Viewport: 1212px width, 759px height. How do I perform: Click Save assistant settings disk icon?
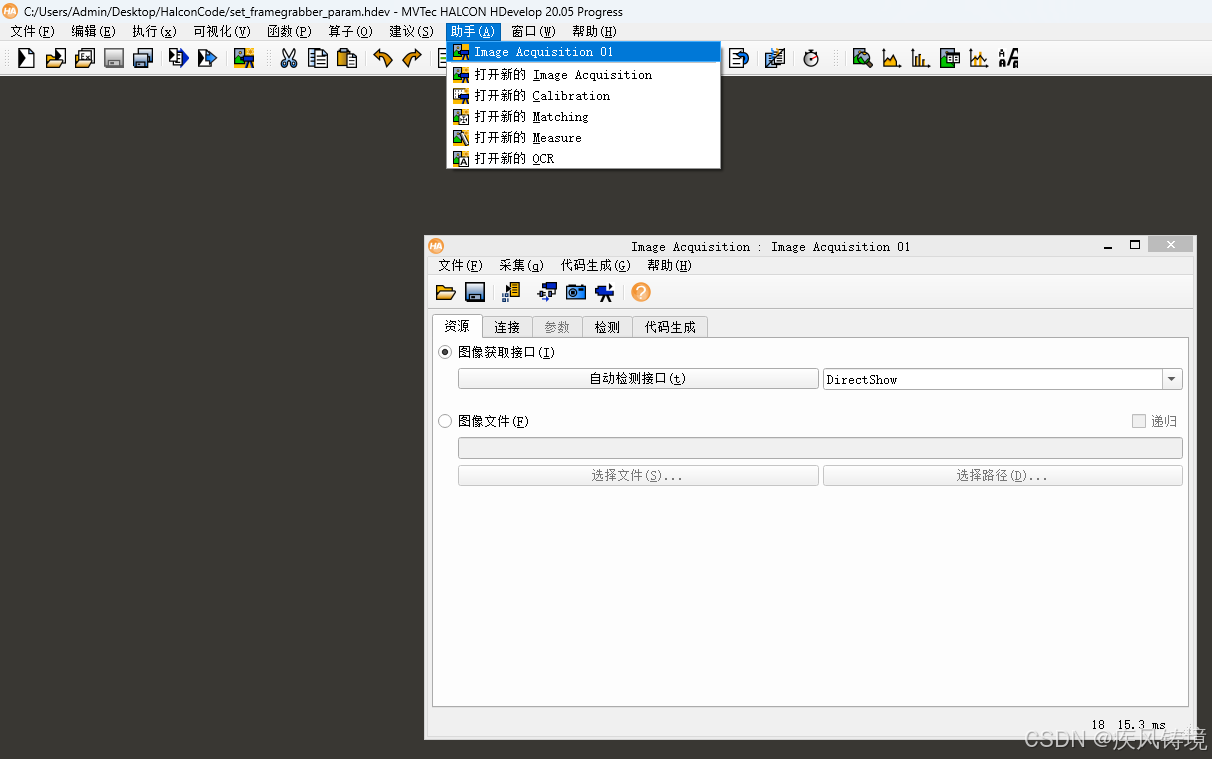(475, 292)
